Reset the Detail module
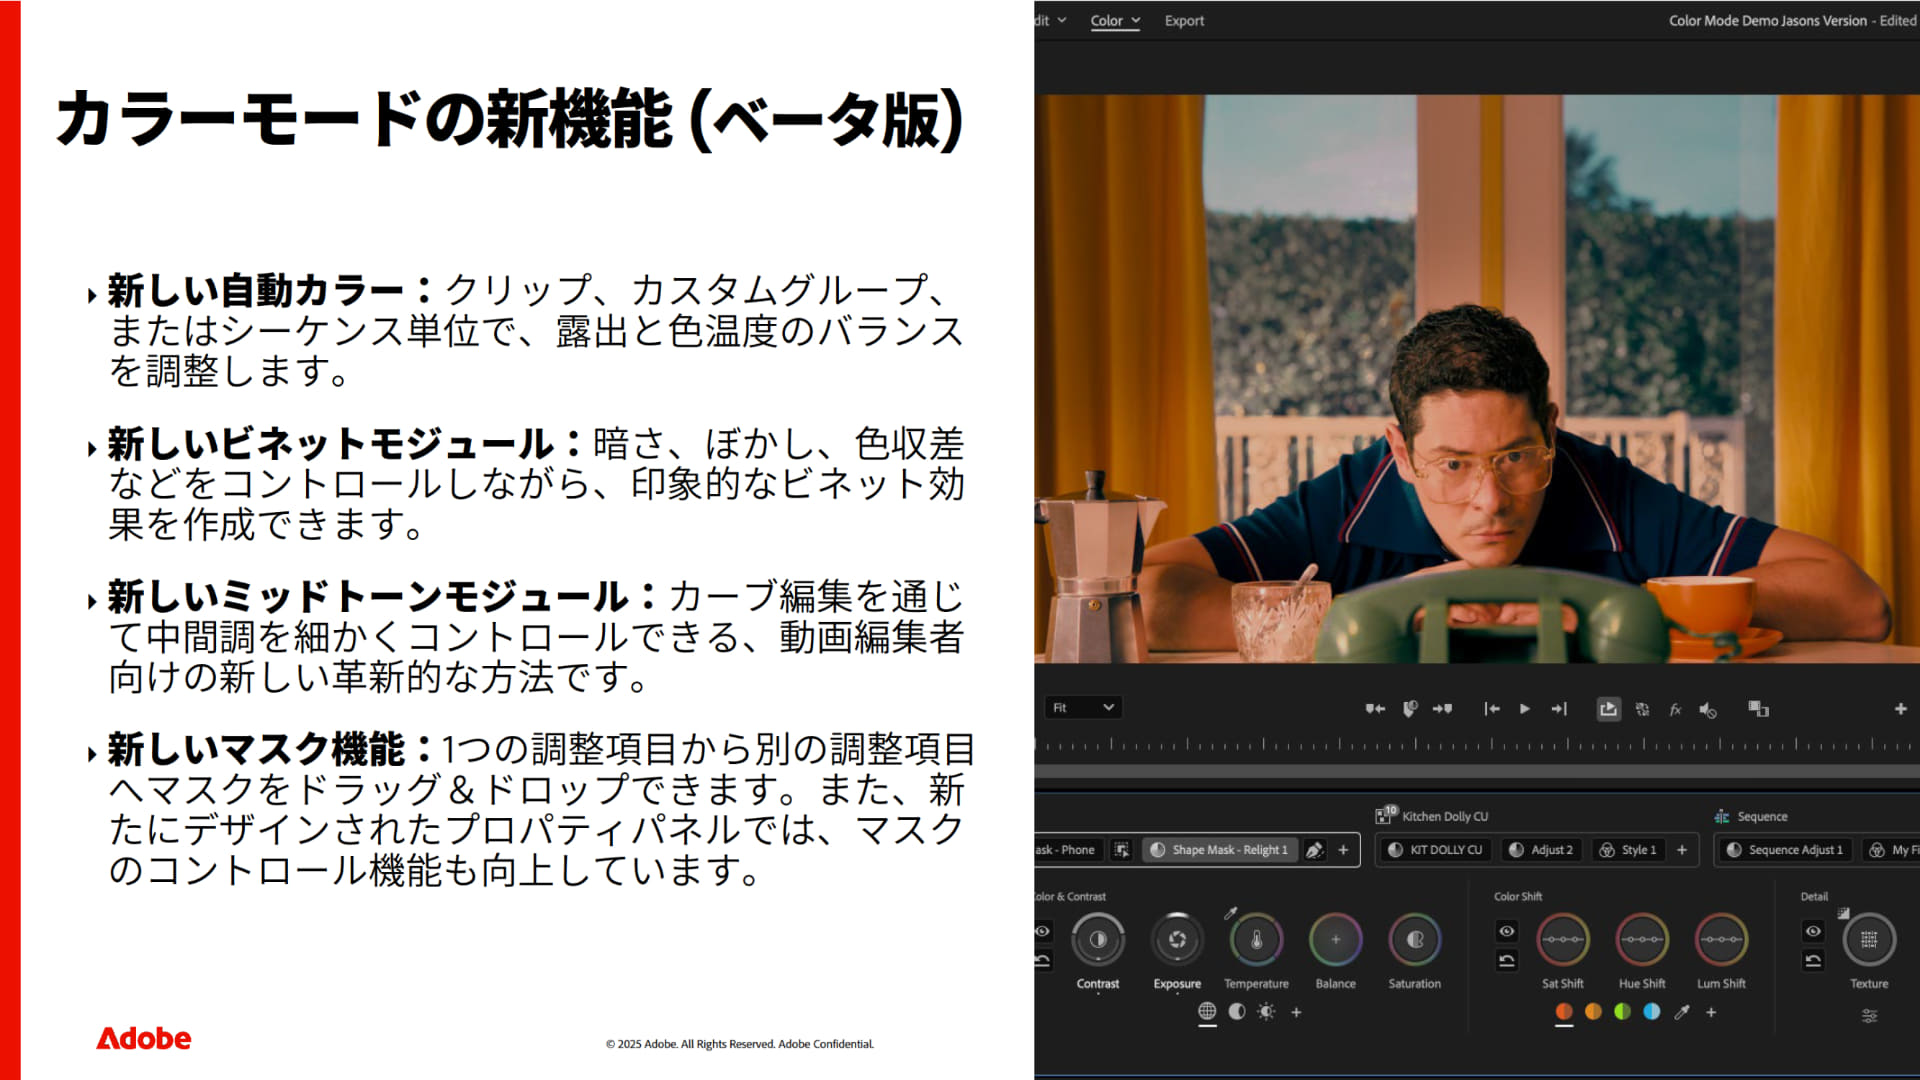The width and height of the screenshot is (1920, 1080). pyautogui.click(x=1813, y=960)
